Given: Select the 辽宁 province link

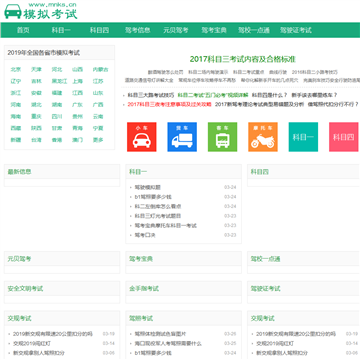Looking at the screenshot, I should 16,81.
